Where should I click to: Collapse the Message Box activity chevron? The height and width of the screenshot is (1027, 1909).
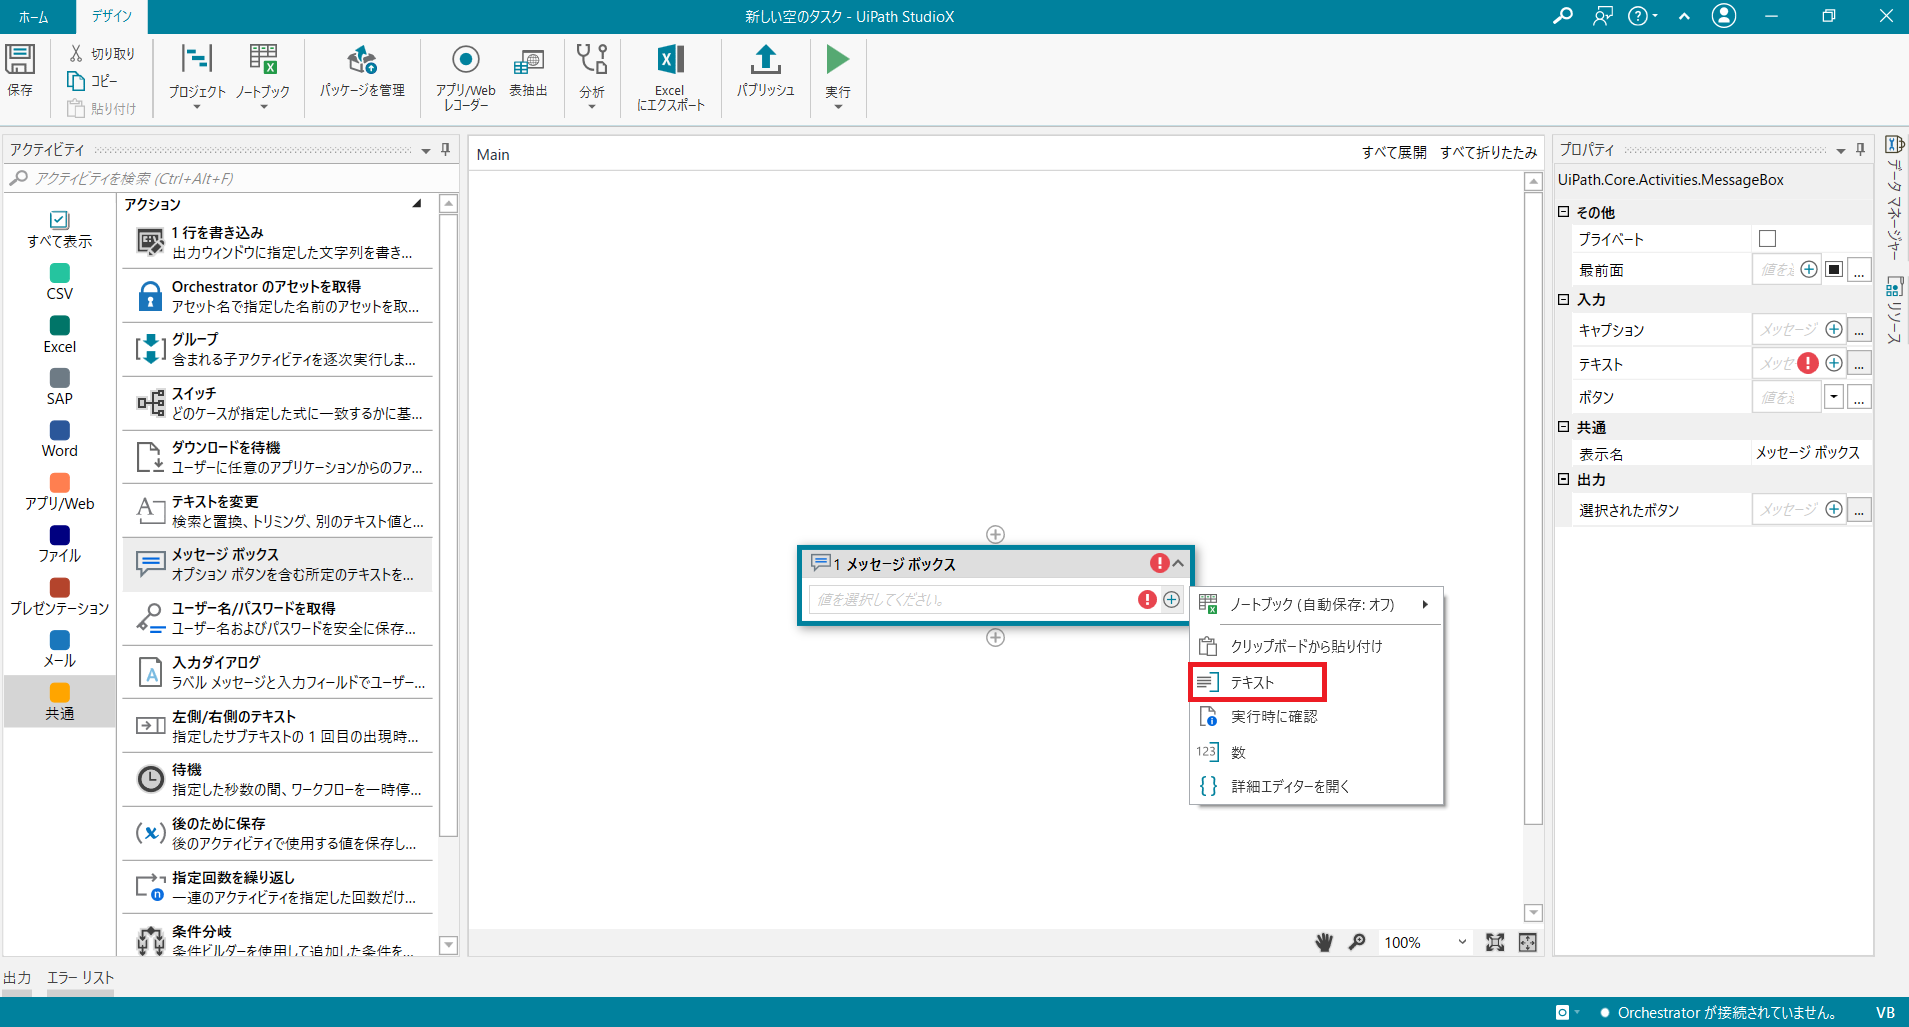click(1179, 563)
